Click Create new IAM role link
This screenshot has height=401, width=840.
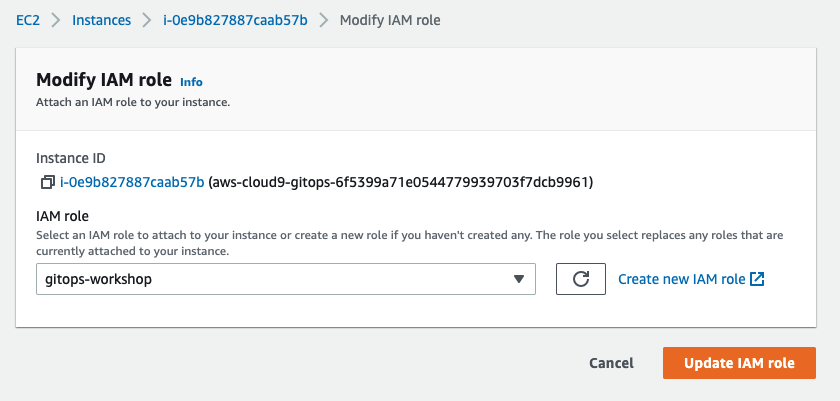(x=681, y=279)
